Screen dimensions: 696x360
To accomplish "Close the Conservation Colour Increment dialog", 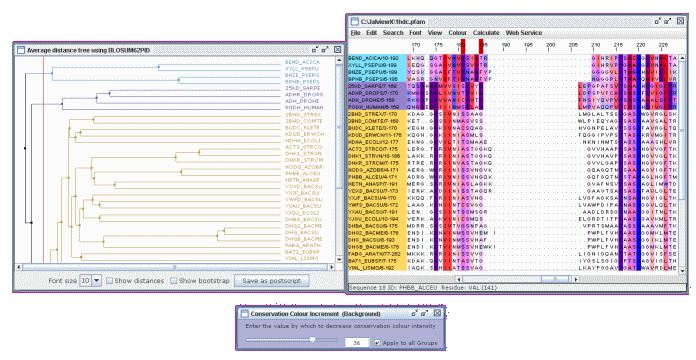I will pyautogui.click(x=437, y=313).
